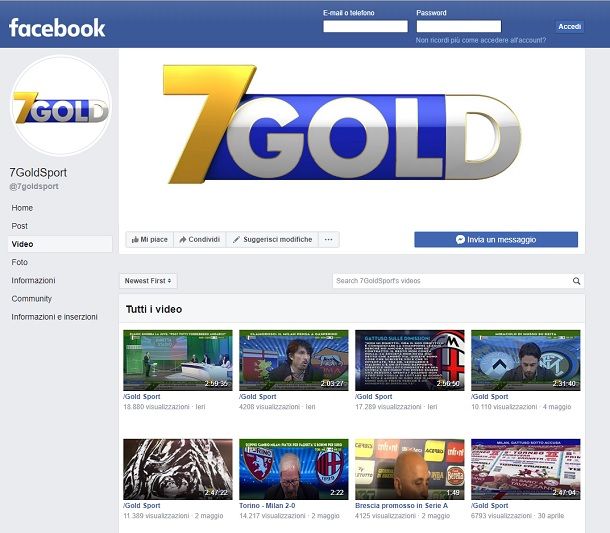The width and height of the screenshot is (610, 533).
Task: Focus the E-mail o telefono field
Action: (x=365, y=26)
